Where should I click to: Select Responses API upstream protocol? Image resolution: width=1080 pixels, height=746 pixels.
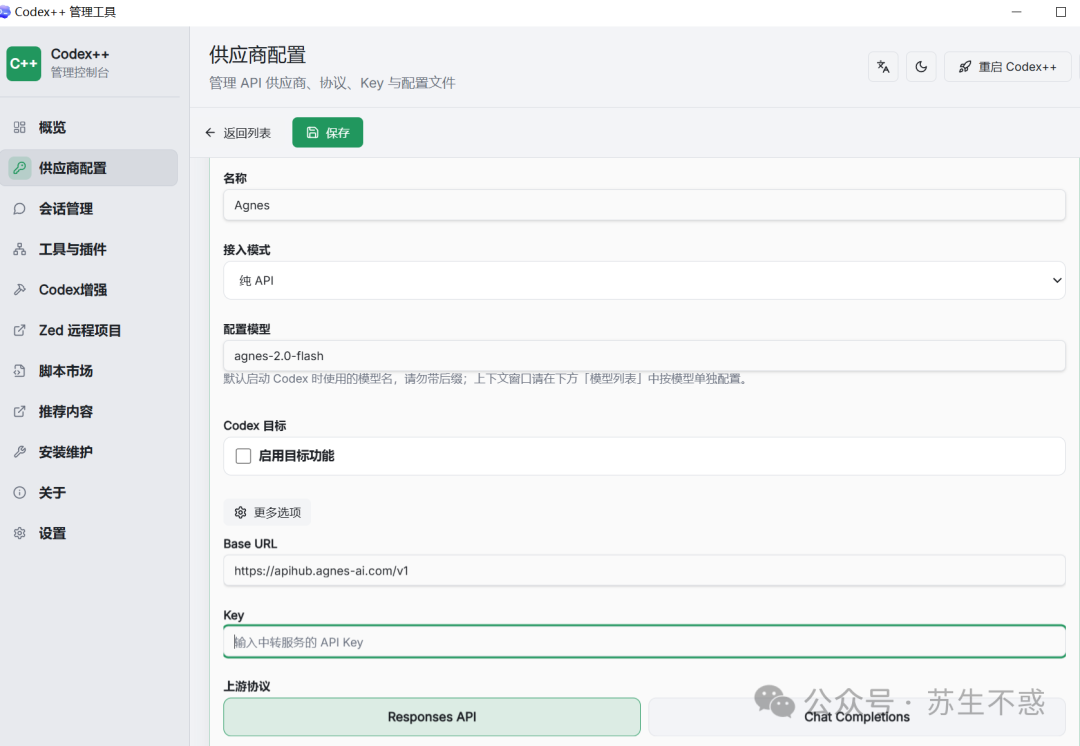pos(432,717)
